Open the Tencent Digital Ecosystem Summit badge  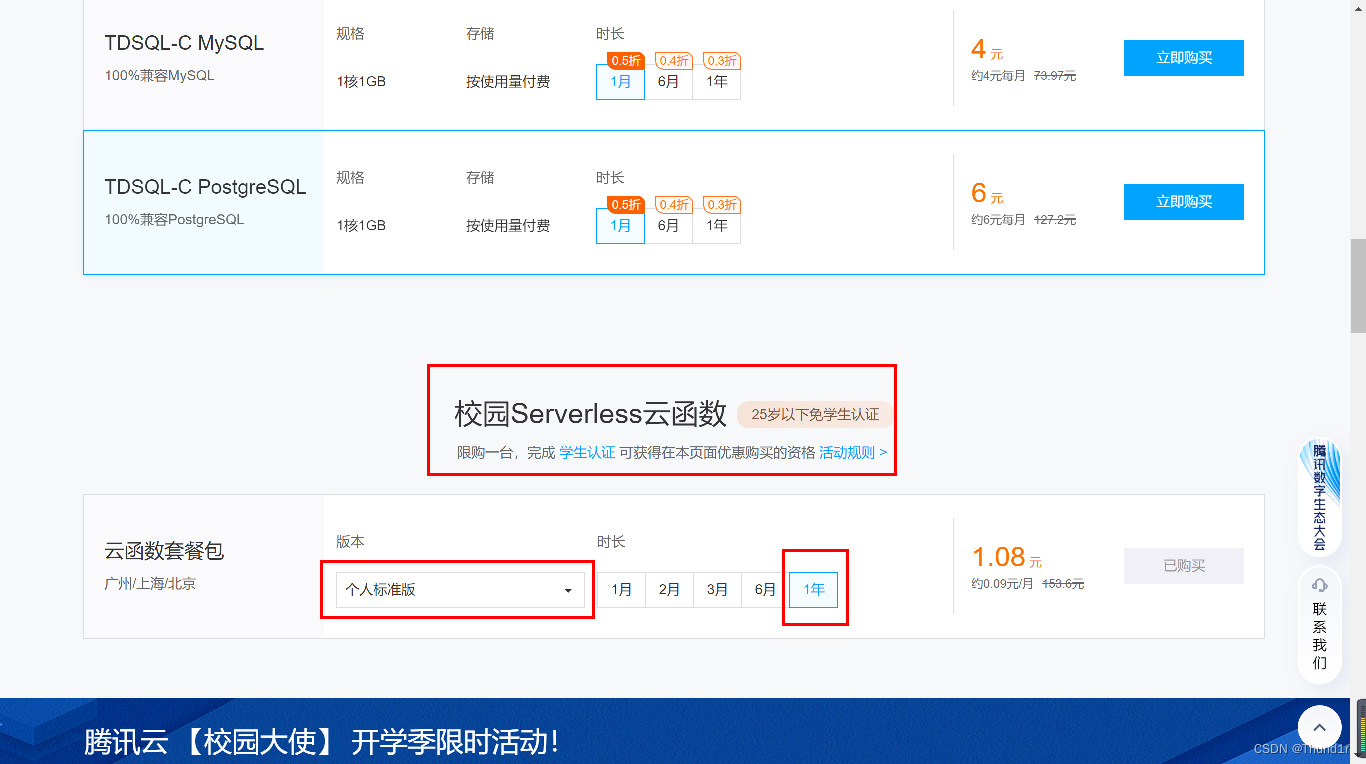pyautogui.click(x=1319, y=497)
